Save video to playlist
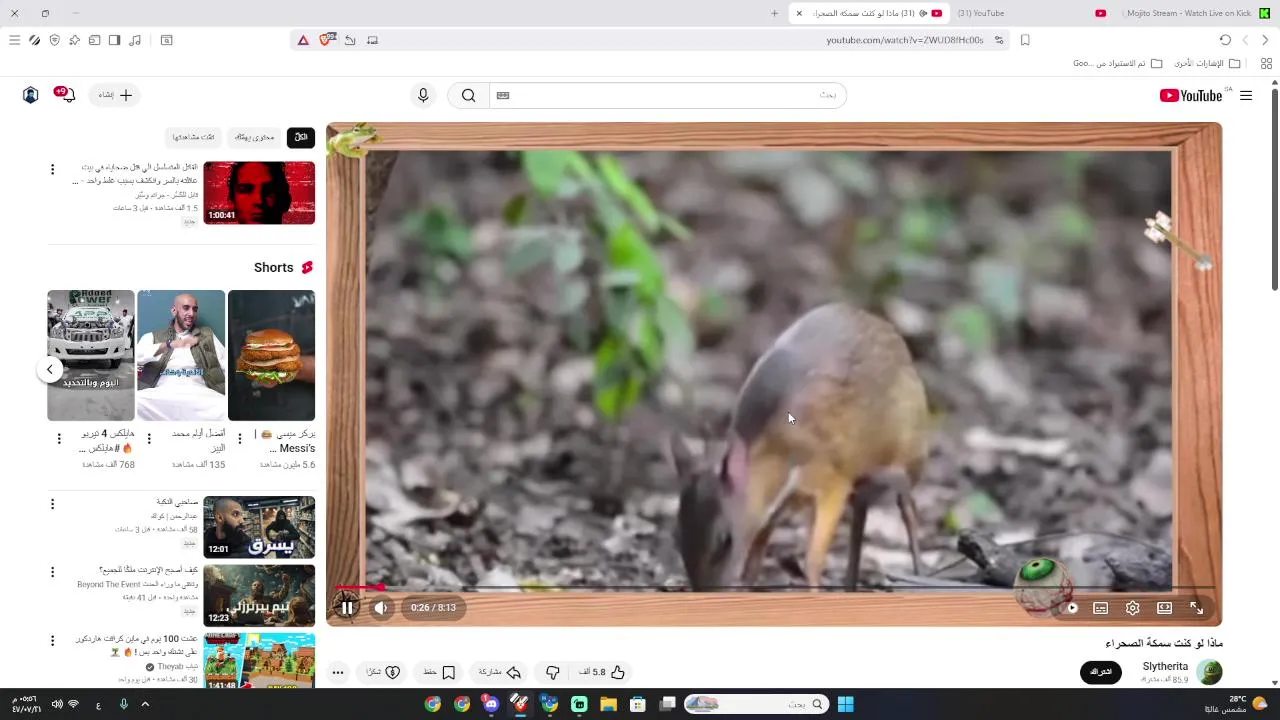Screen dimensions: 1280x720 [x=440, y=672]
